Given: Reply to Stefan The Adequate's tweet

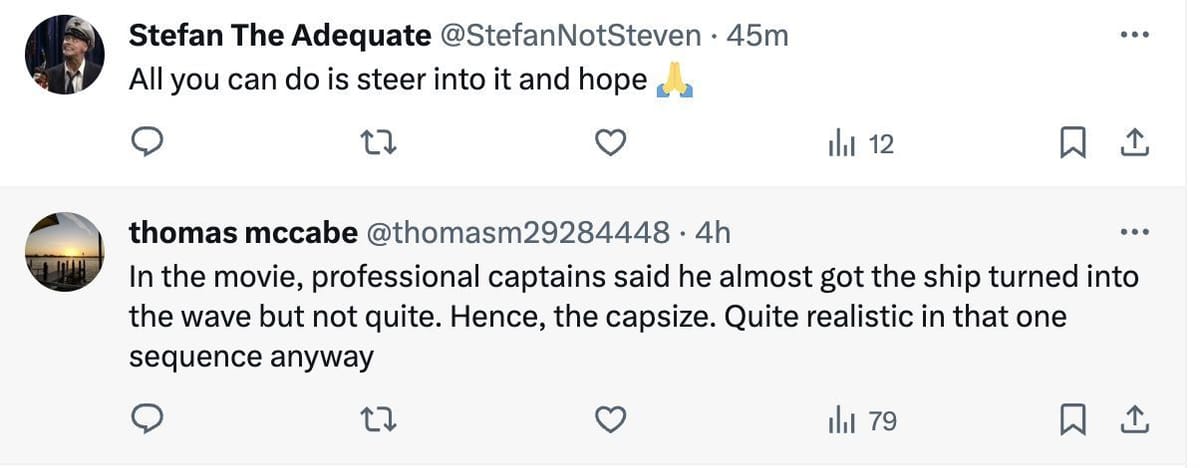Looking at the screenshot, I should [x=148, y=145].
